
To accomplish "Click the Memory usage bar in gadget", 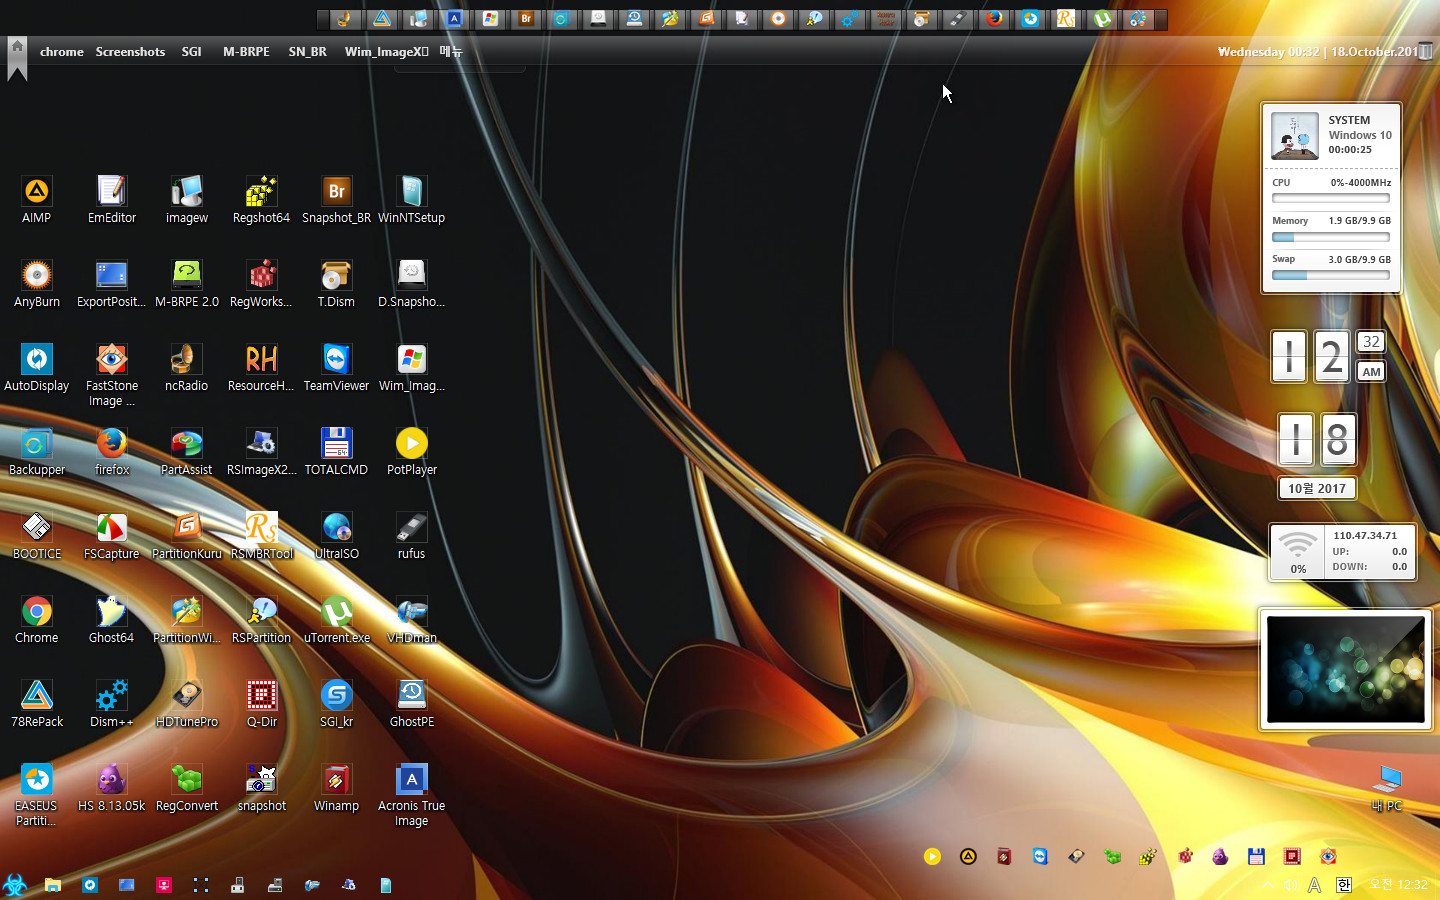I will (1331, 237).
